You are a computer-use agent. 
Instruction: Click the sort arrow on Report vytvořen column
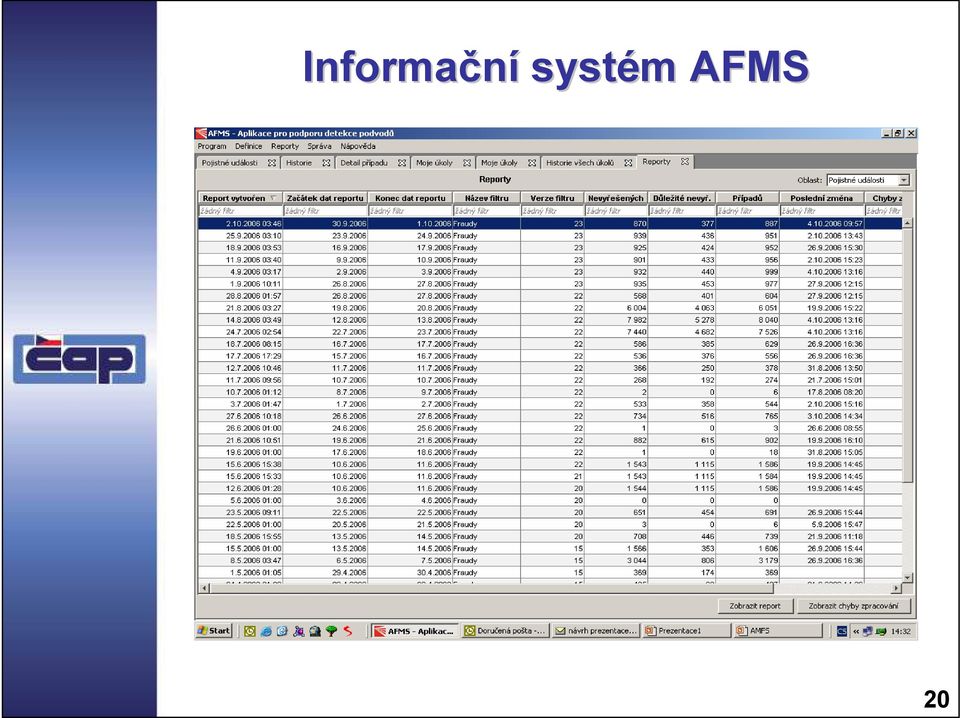click(273, 198)
